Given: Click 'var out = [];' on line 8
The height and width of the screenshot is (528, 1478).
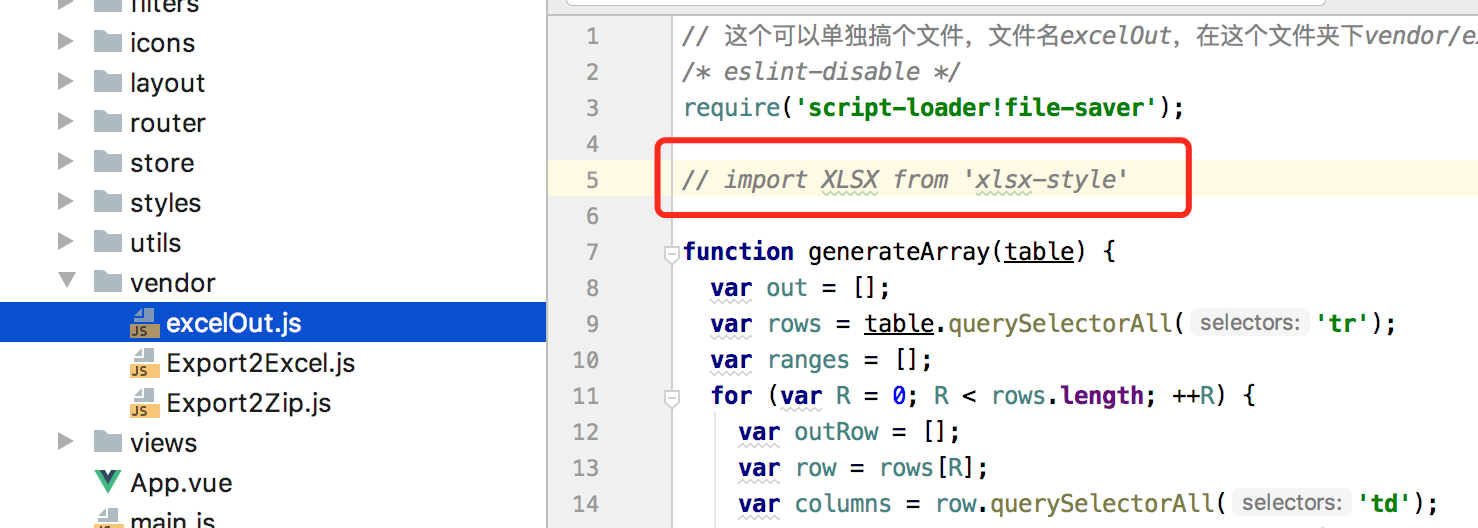Looking at the screenshot, I should (x=800, y=288).
